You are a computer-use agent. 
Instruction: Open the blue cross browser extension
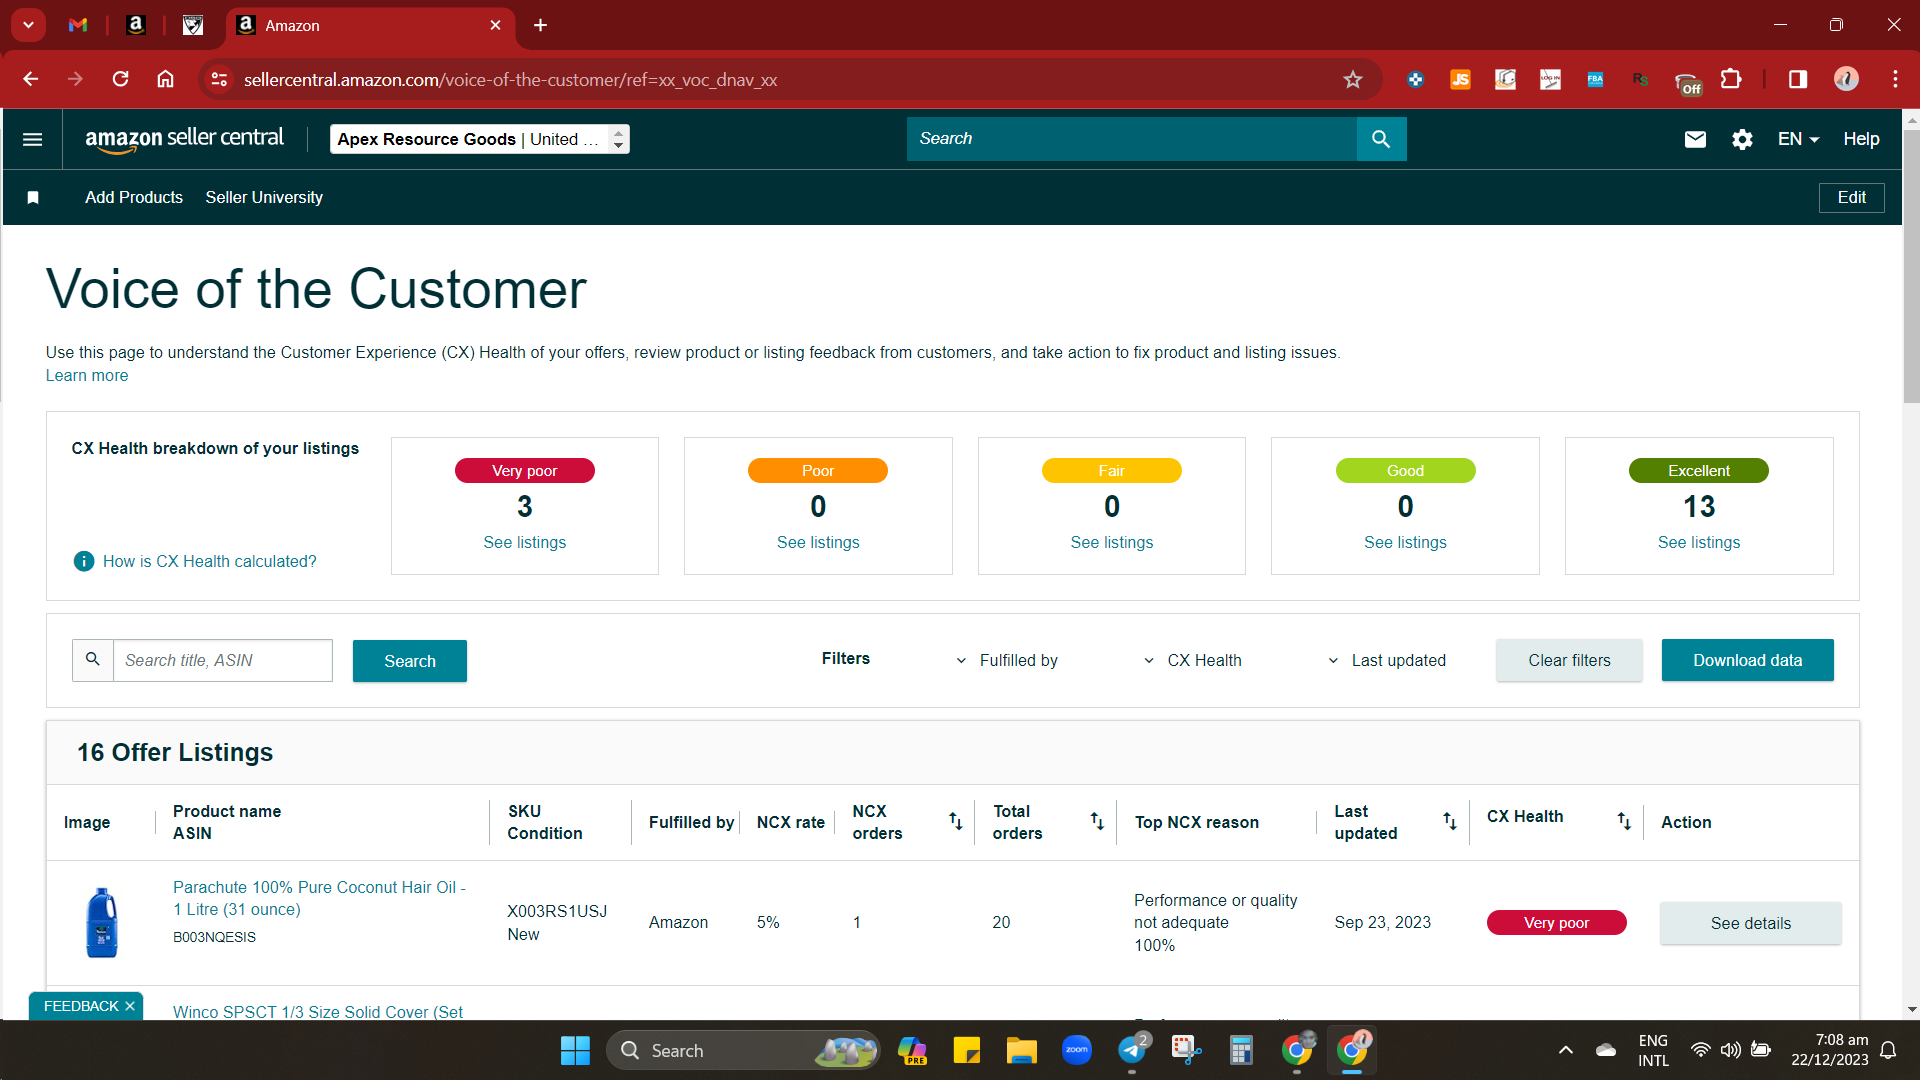[1415, 80]
